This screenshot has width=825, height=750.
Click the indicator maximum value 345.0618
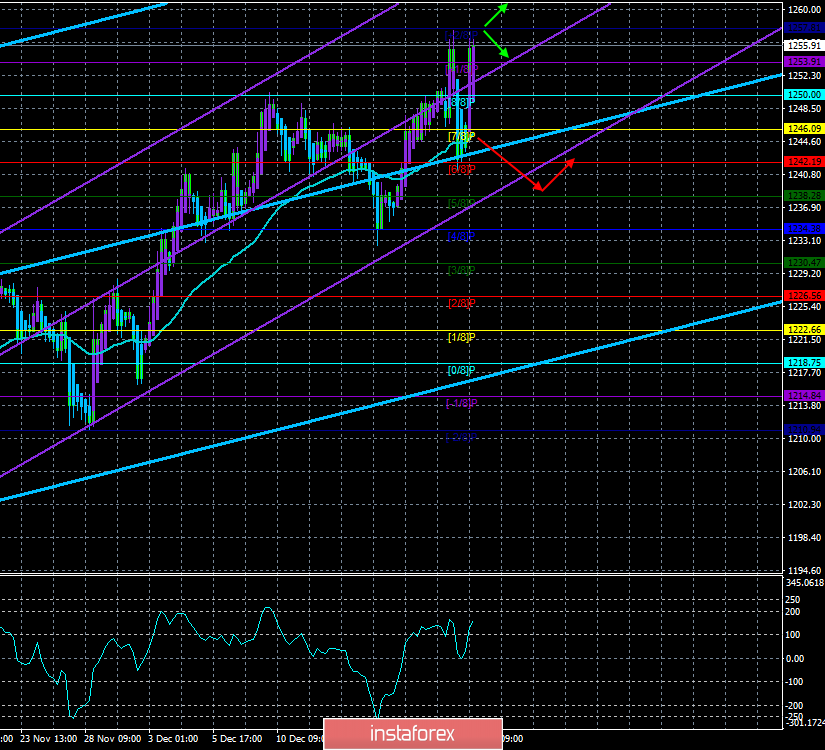pyautogui.click(x=805, y=583)
